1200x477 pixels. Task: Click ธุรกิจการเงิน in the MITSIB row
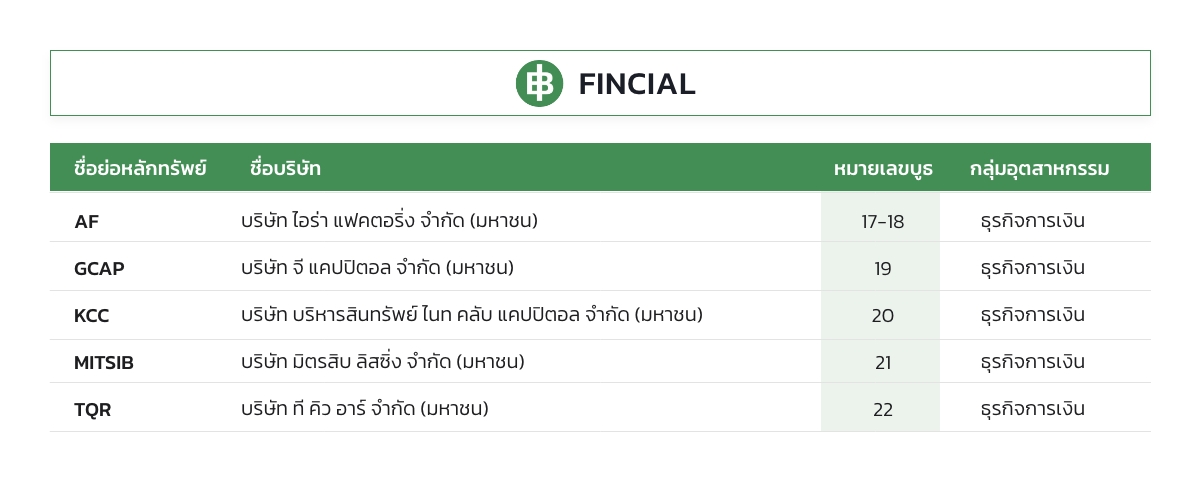click(1033, 361)
